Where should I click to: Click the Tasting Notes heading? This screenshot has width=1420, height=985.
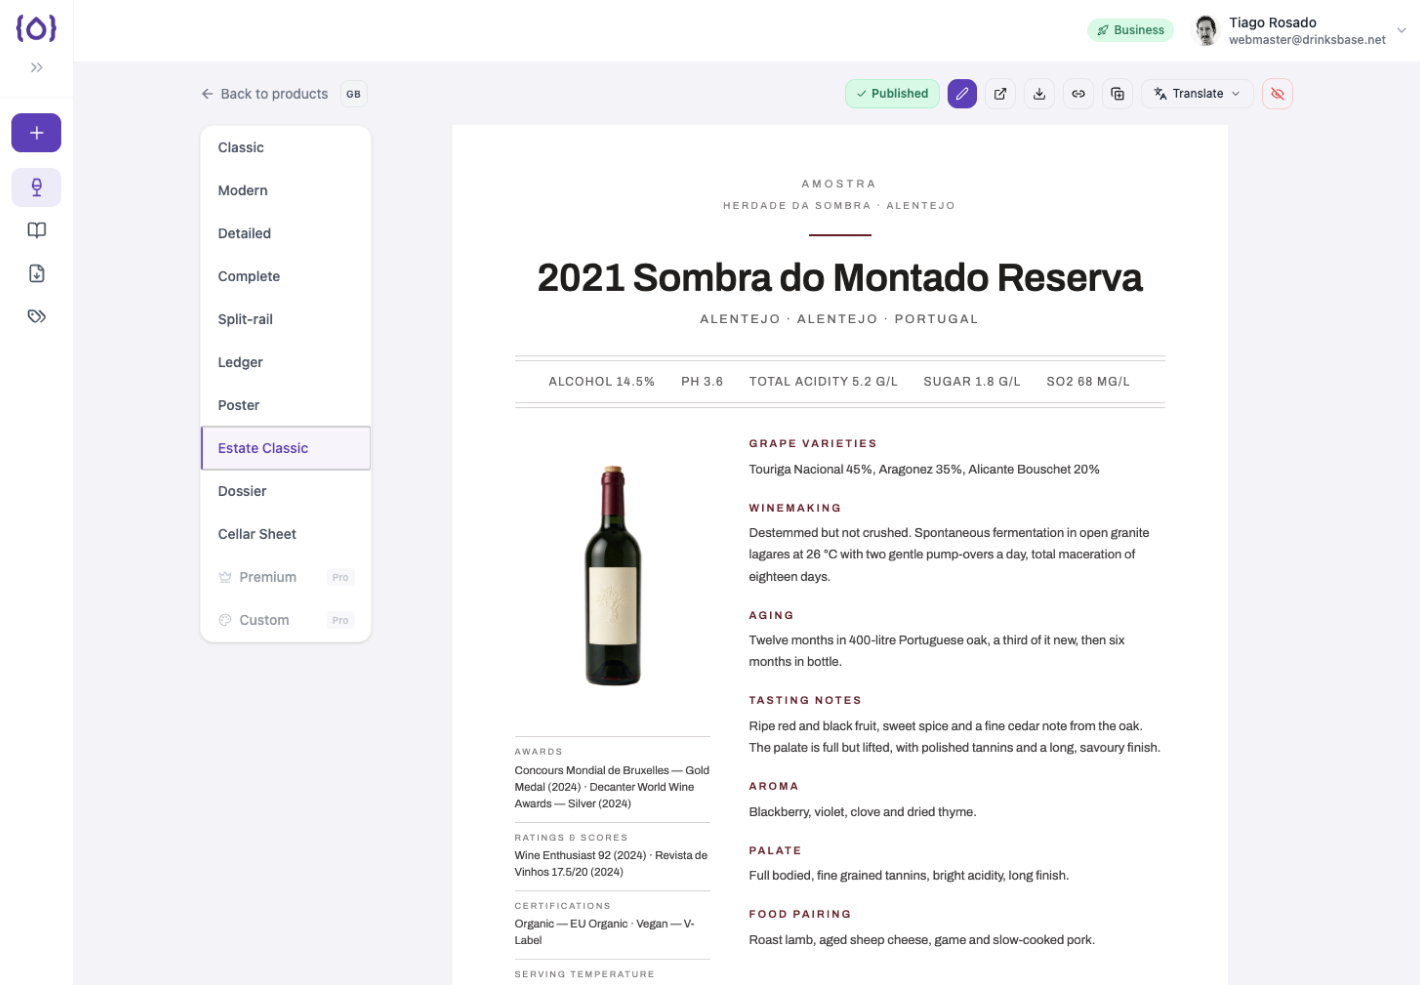[x=805, y=701]
